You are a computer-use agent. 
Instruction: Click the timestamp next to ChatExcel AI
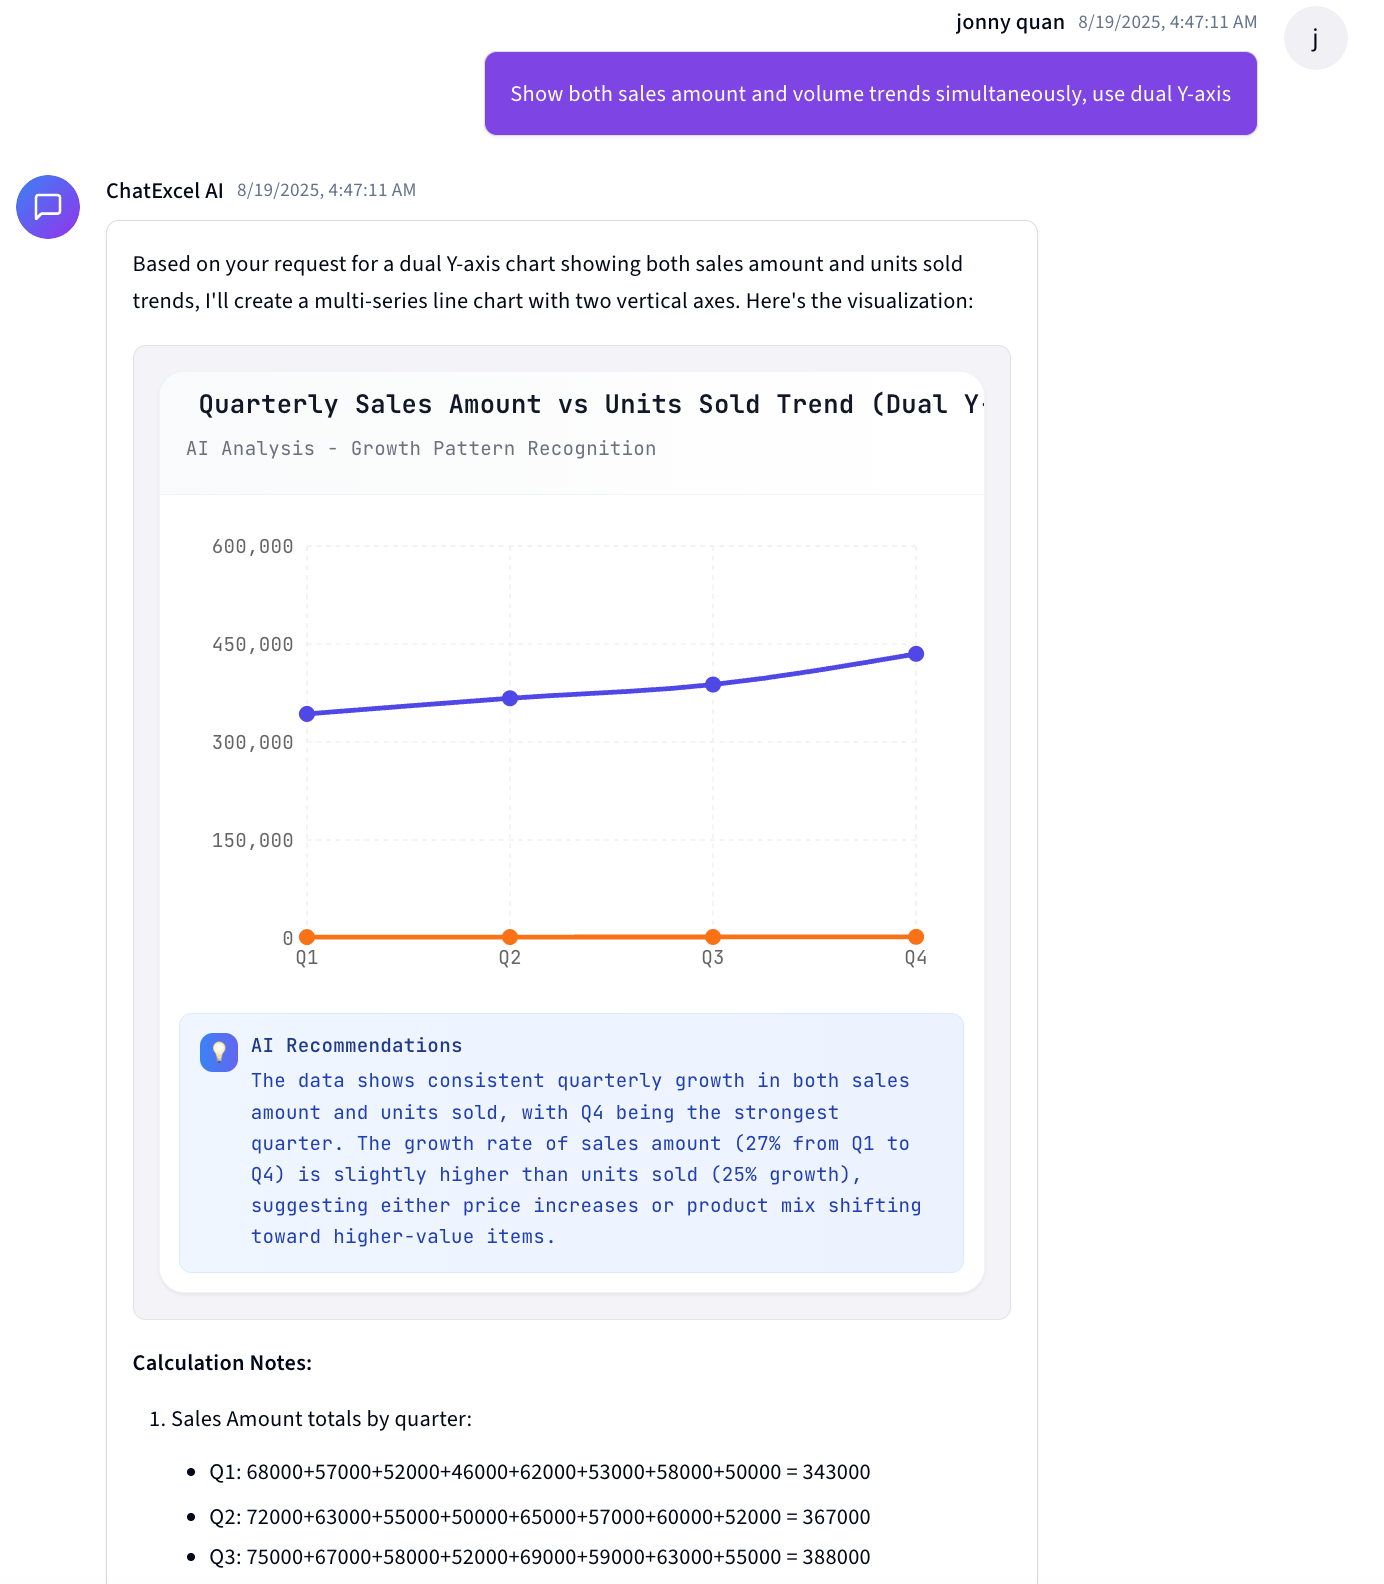(327, 190)
